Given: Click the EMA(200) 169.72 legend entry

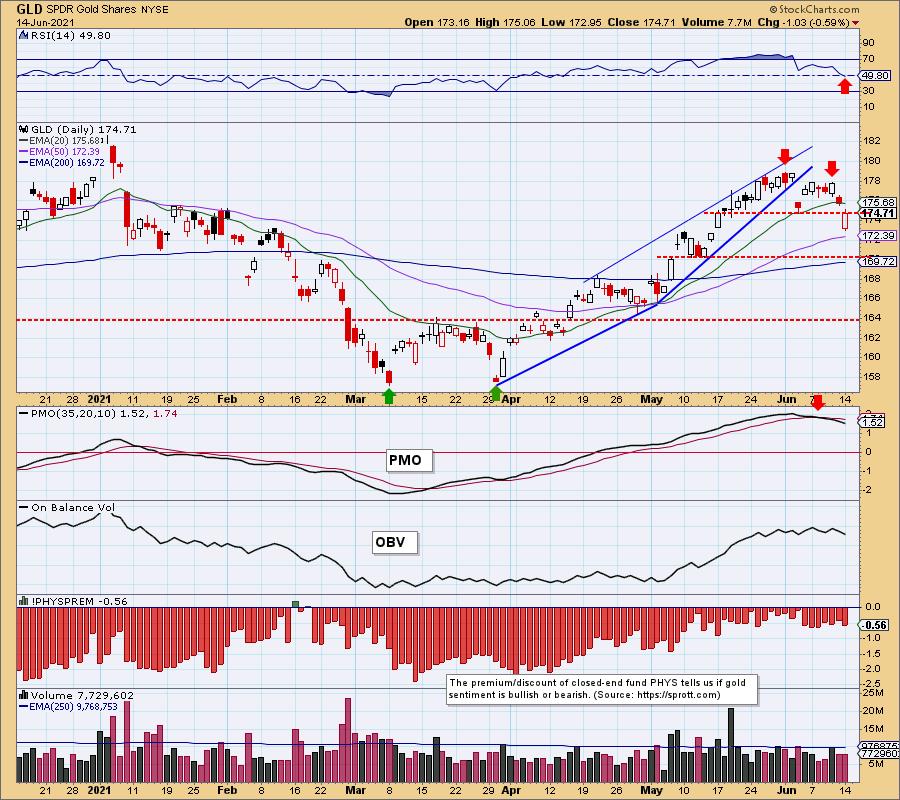Looking at the screenshot, I should click(67, 162).
